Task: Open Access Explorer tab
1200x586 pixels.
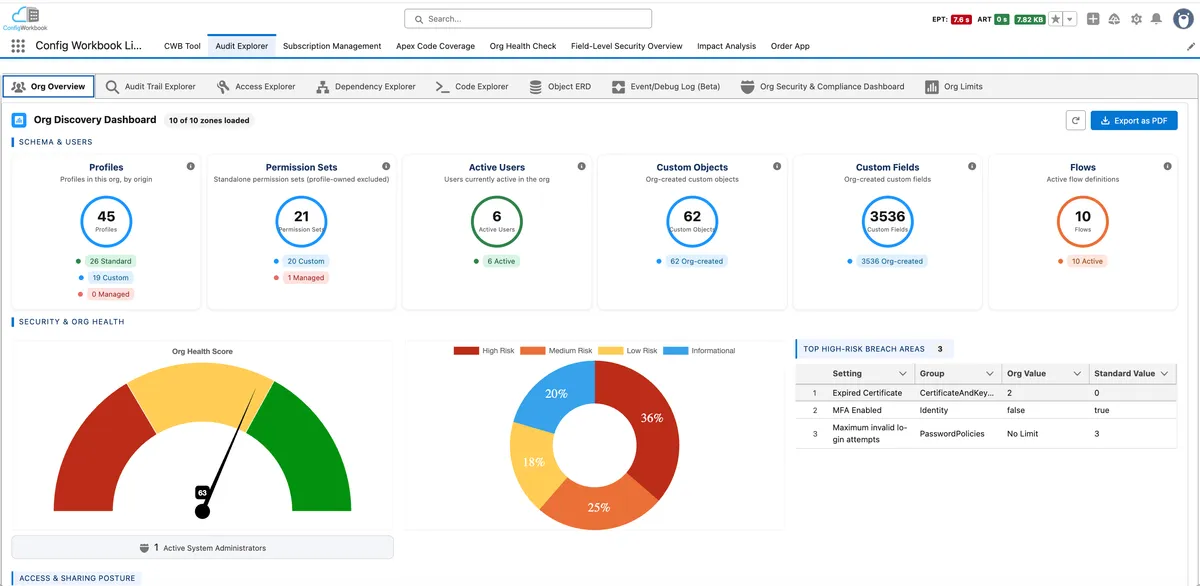Action: [256, 86]
